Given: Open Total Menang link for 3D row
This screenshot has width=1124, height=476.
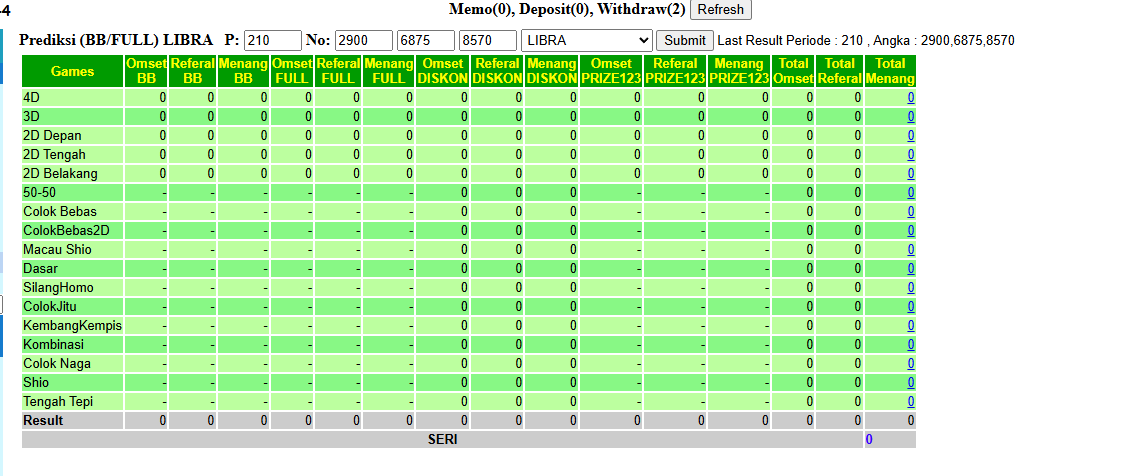Looking at the screenshot, I should point(910,116).
